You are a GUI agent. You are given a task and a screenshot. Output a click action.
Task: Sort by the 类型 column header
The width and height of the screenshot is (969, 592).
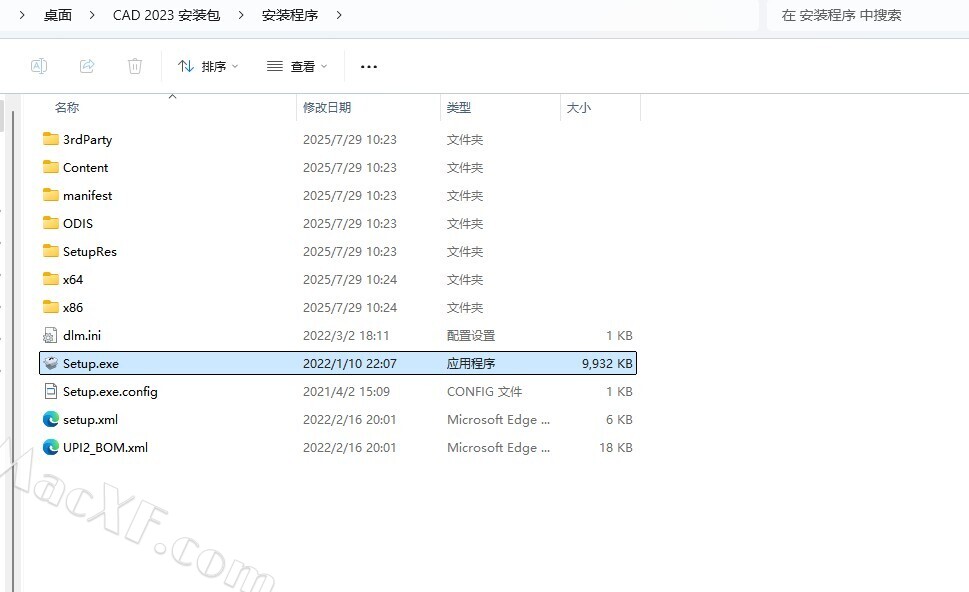[459, 108]
